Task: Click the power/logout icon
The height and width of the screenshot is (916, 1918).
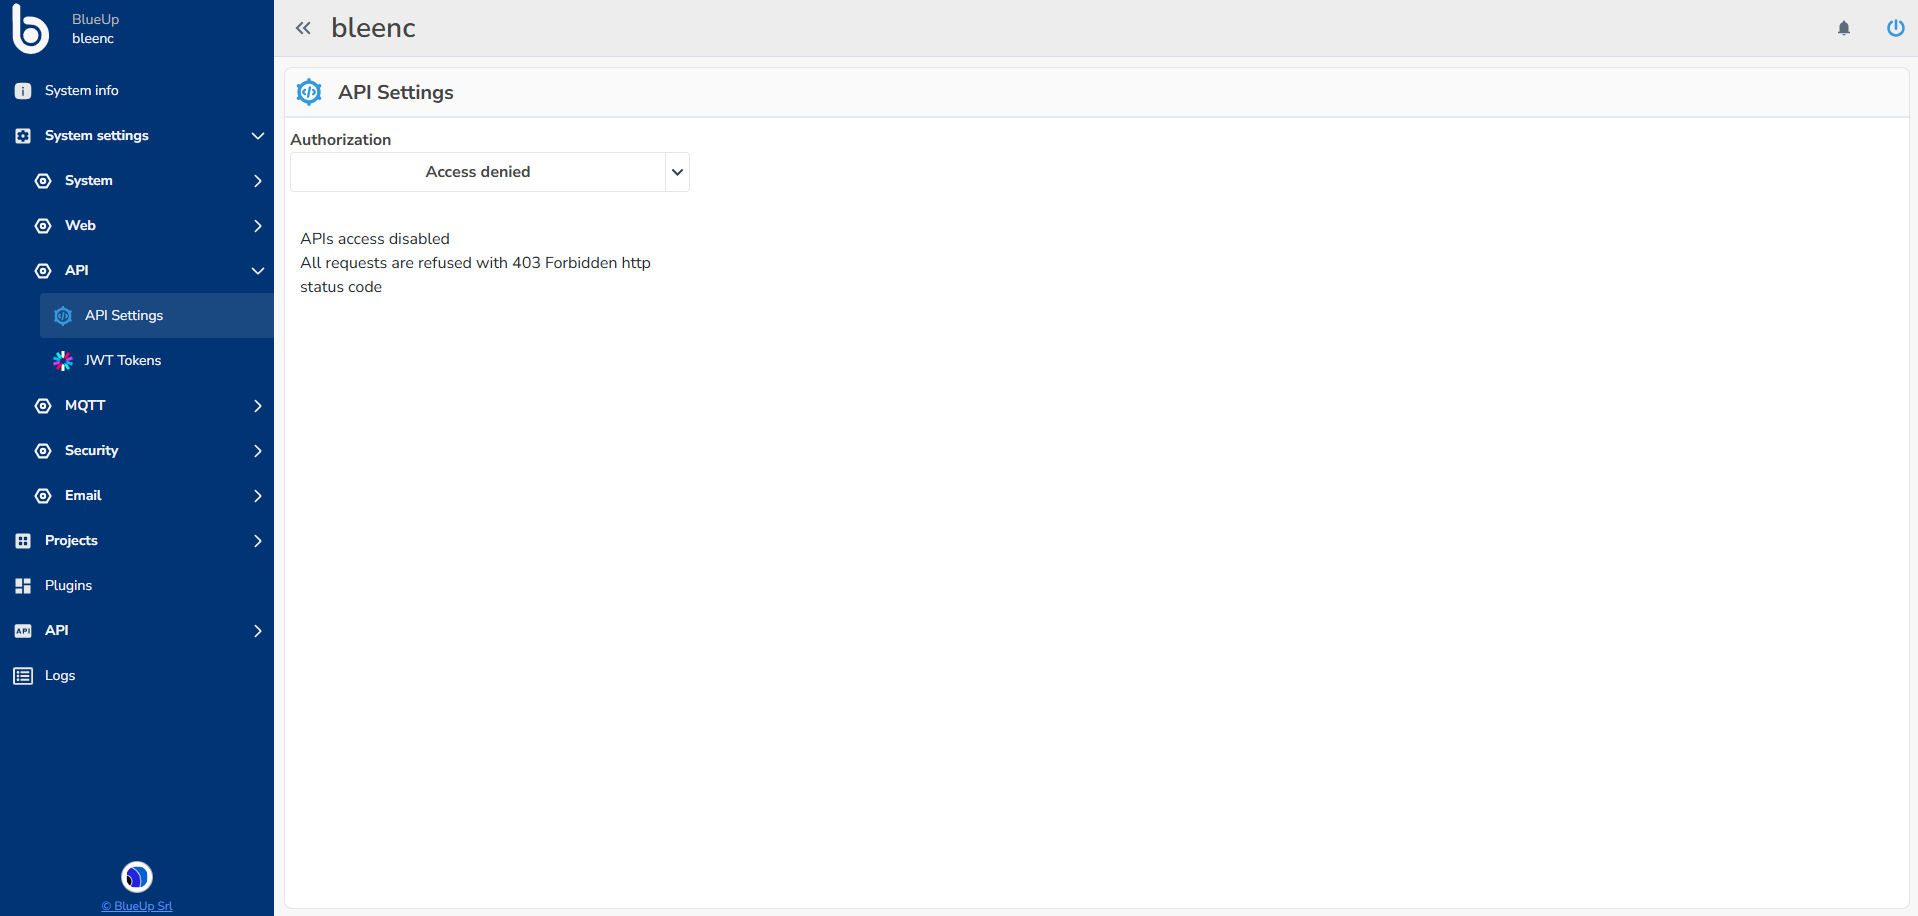Action: (1895, 28)
